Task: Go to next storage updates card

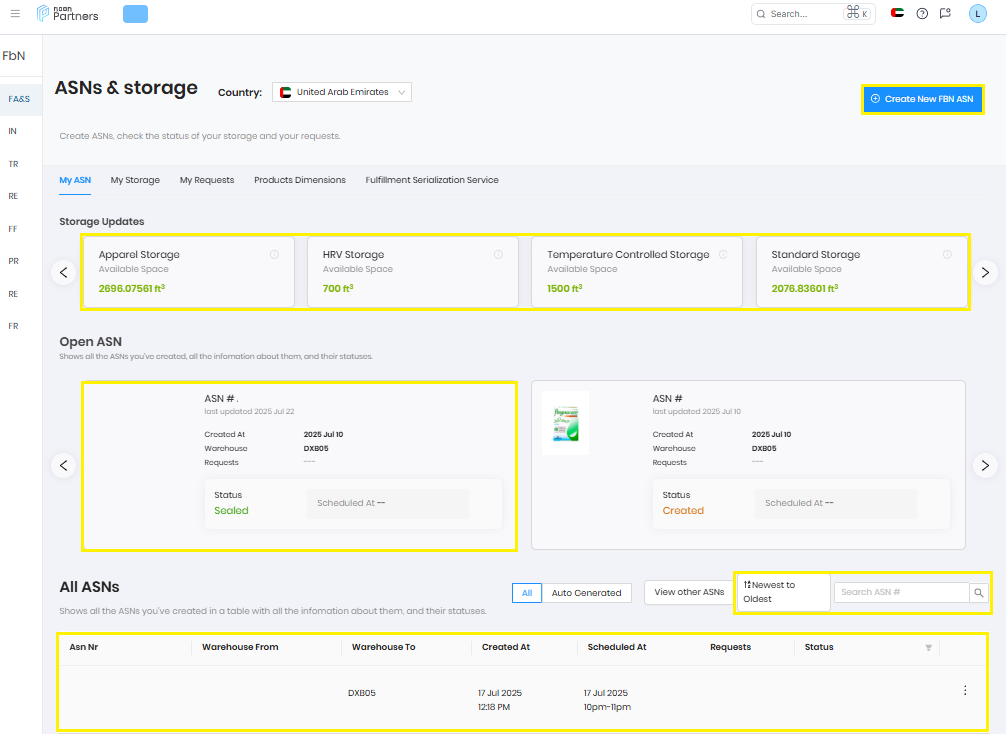Action: point(985,273)
